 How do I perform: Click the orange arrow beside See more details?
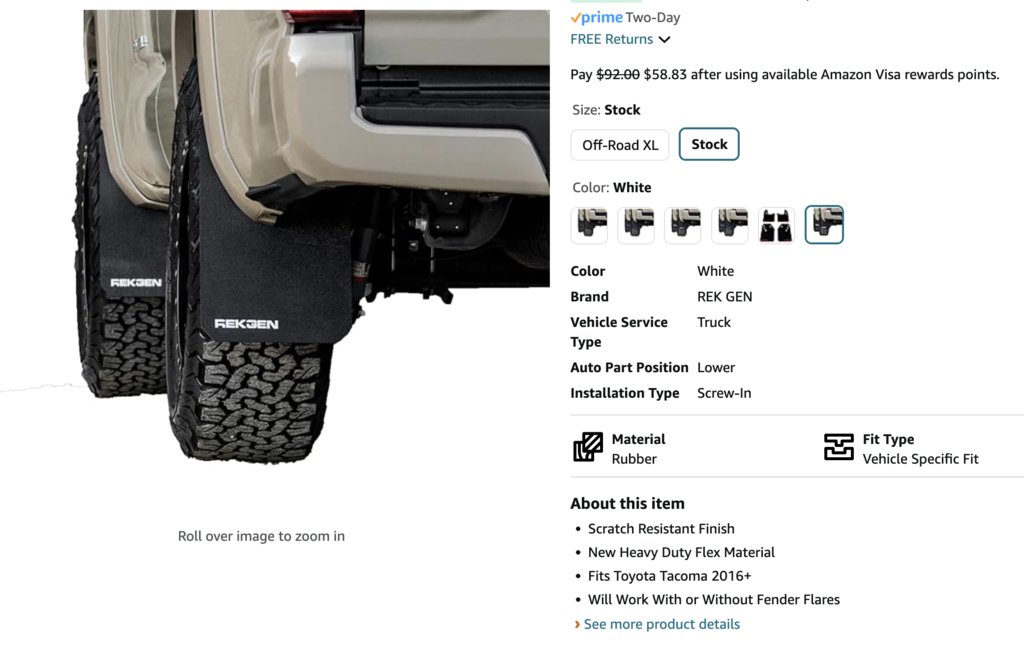(x=577, y=625)
